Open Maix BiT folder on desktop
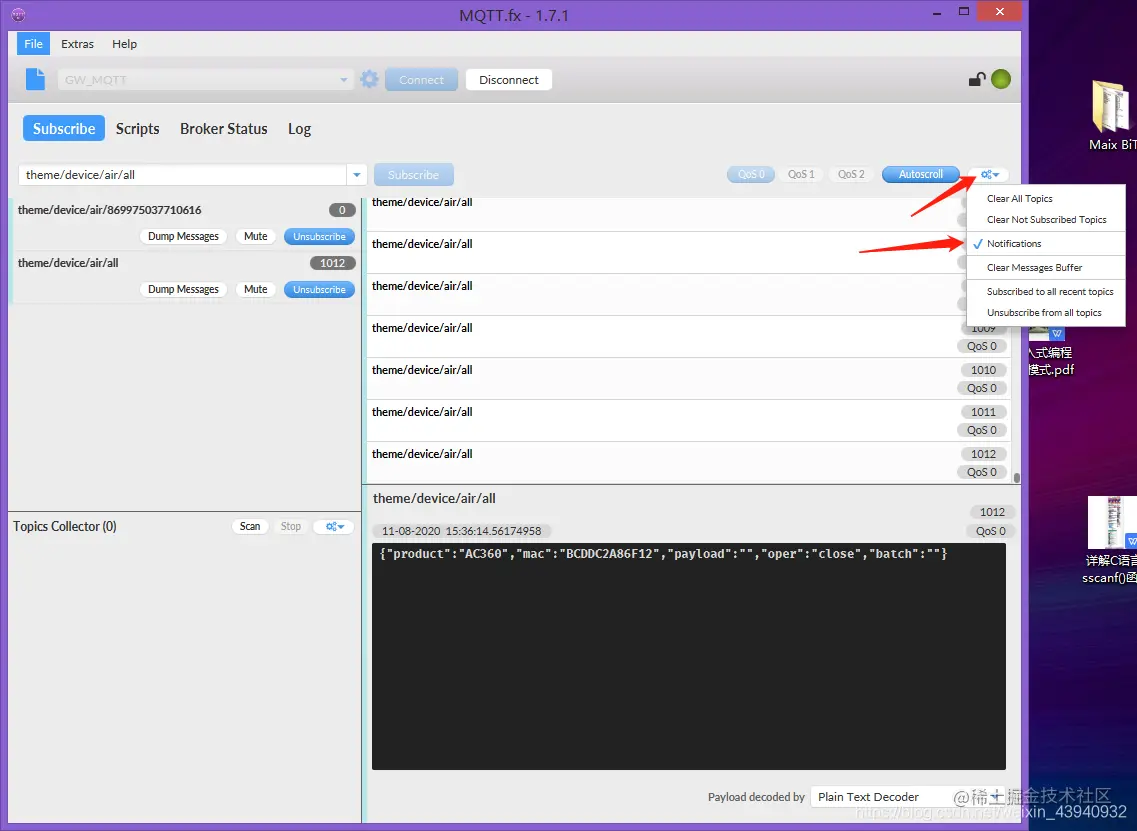Image resolution: width=1137 pixels, height=831 pixels. 1112,116
